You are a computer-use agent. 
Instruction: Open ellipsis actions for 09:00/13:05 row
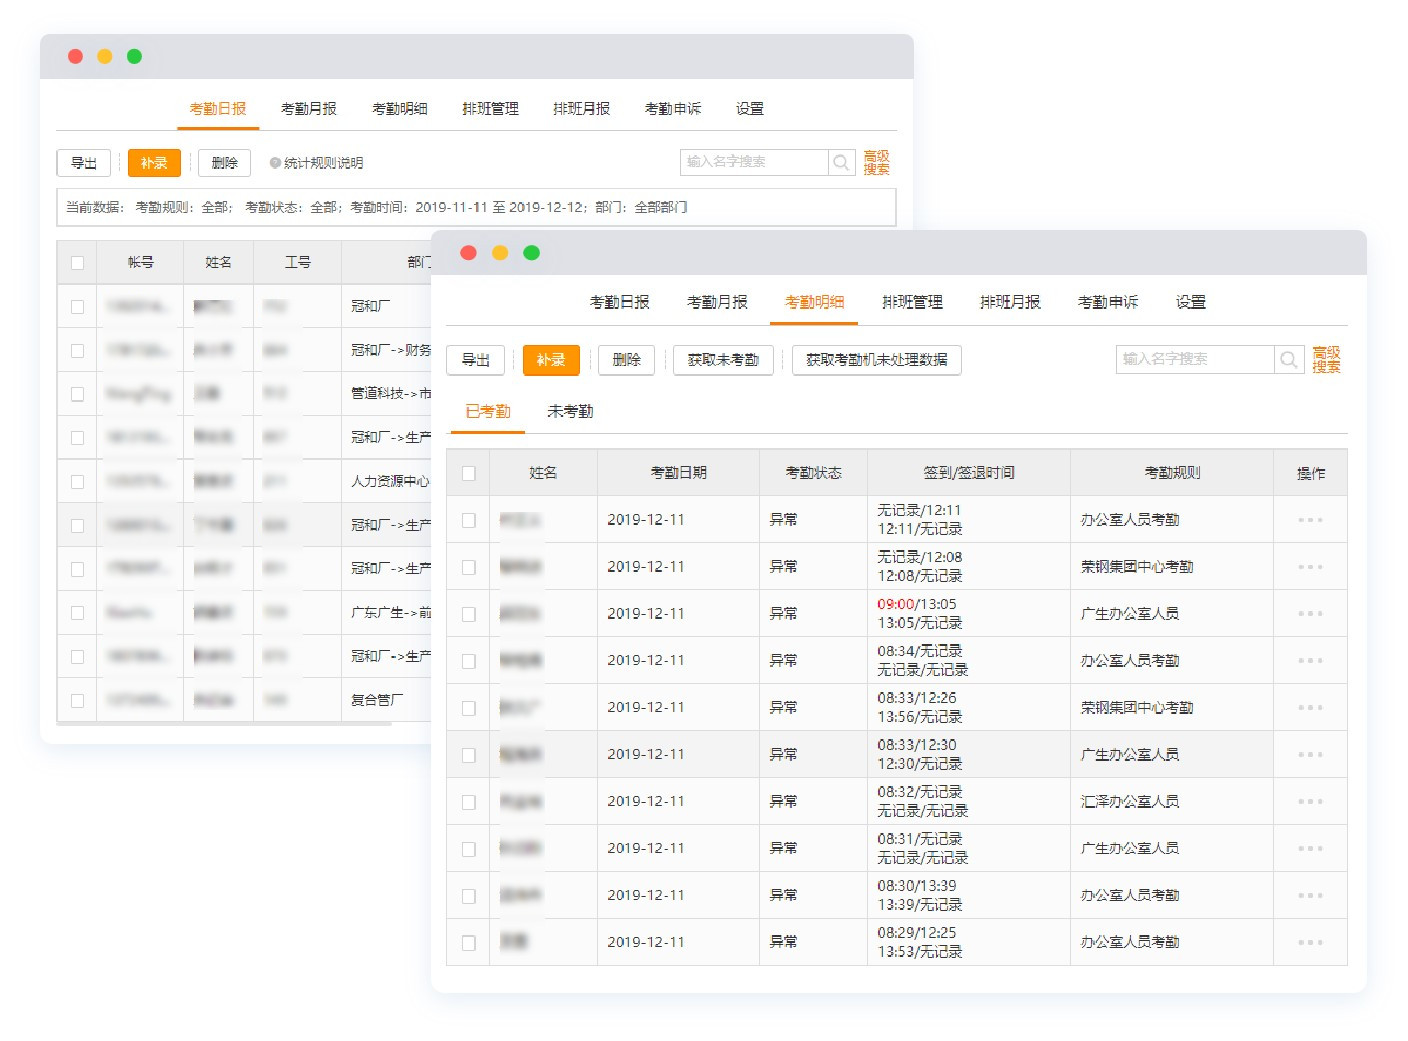(x=1310, y=614)
